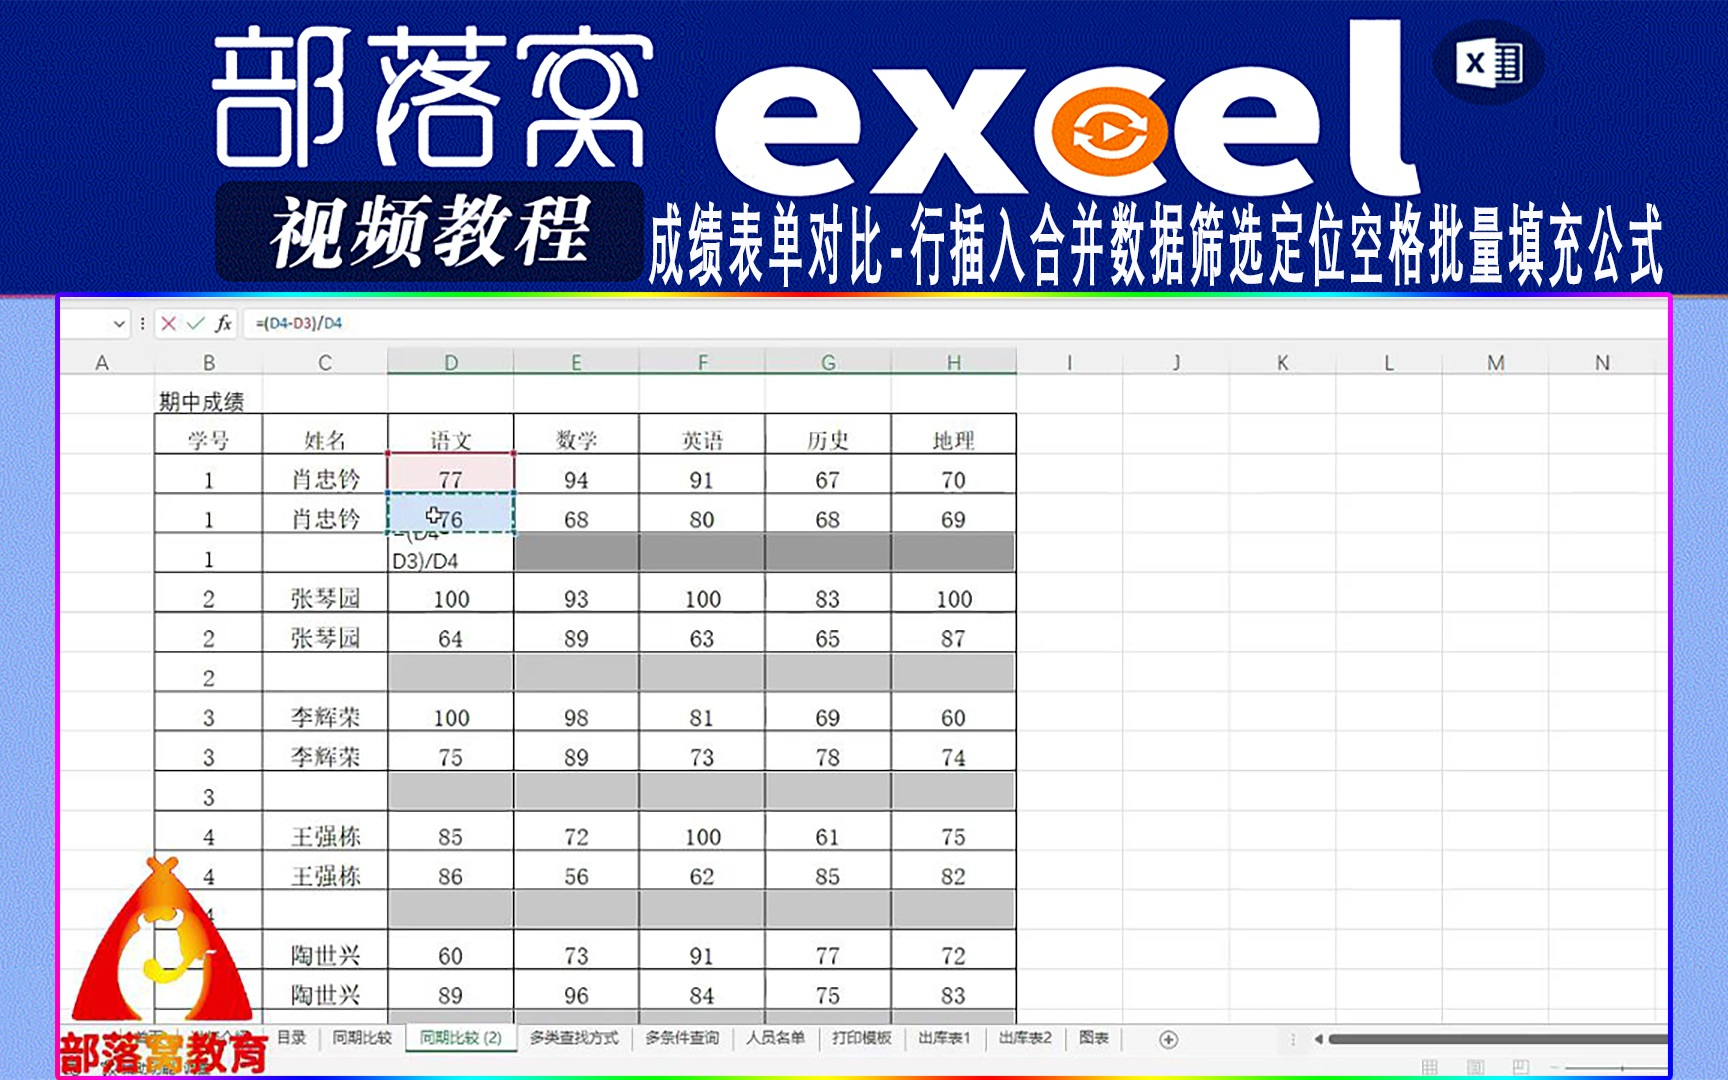Go to the 多条件查询 sheet tab

[682, 1038]
